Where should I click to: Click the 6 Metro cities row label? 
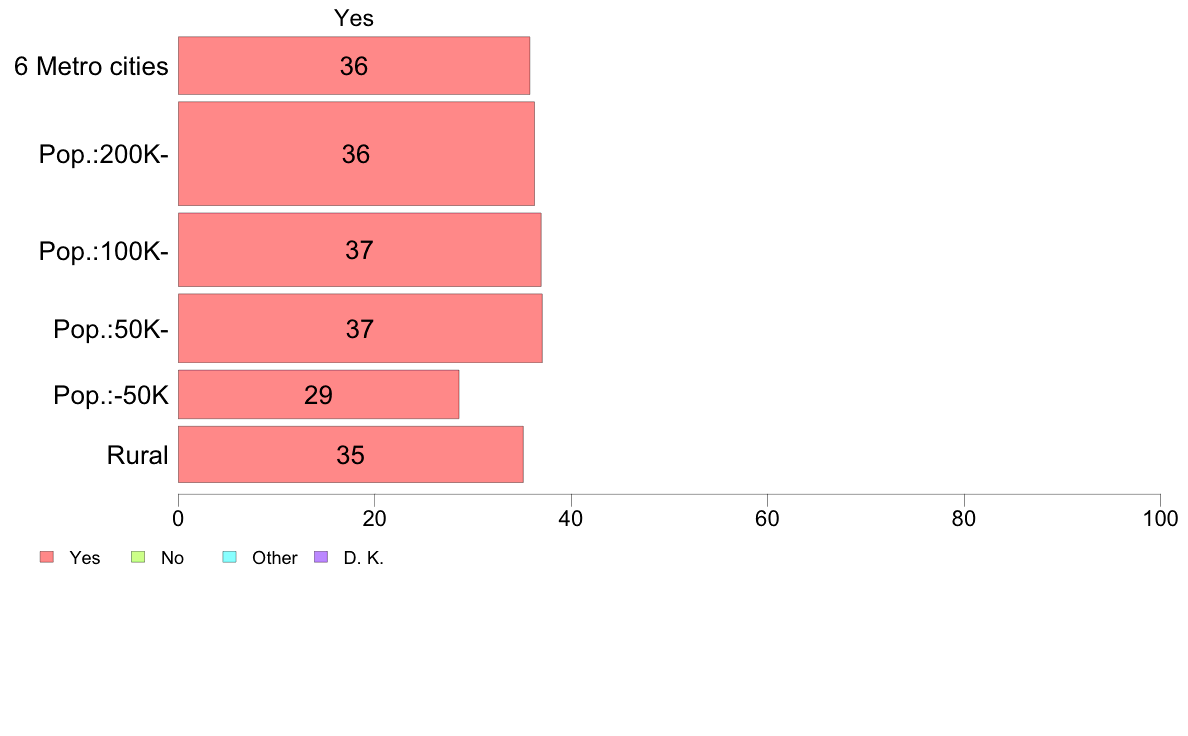[91, 67]
